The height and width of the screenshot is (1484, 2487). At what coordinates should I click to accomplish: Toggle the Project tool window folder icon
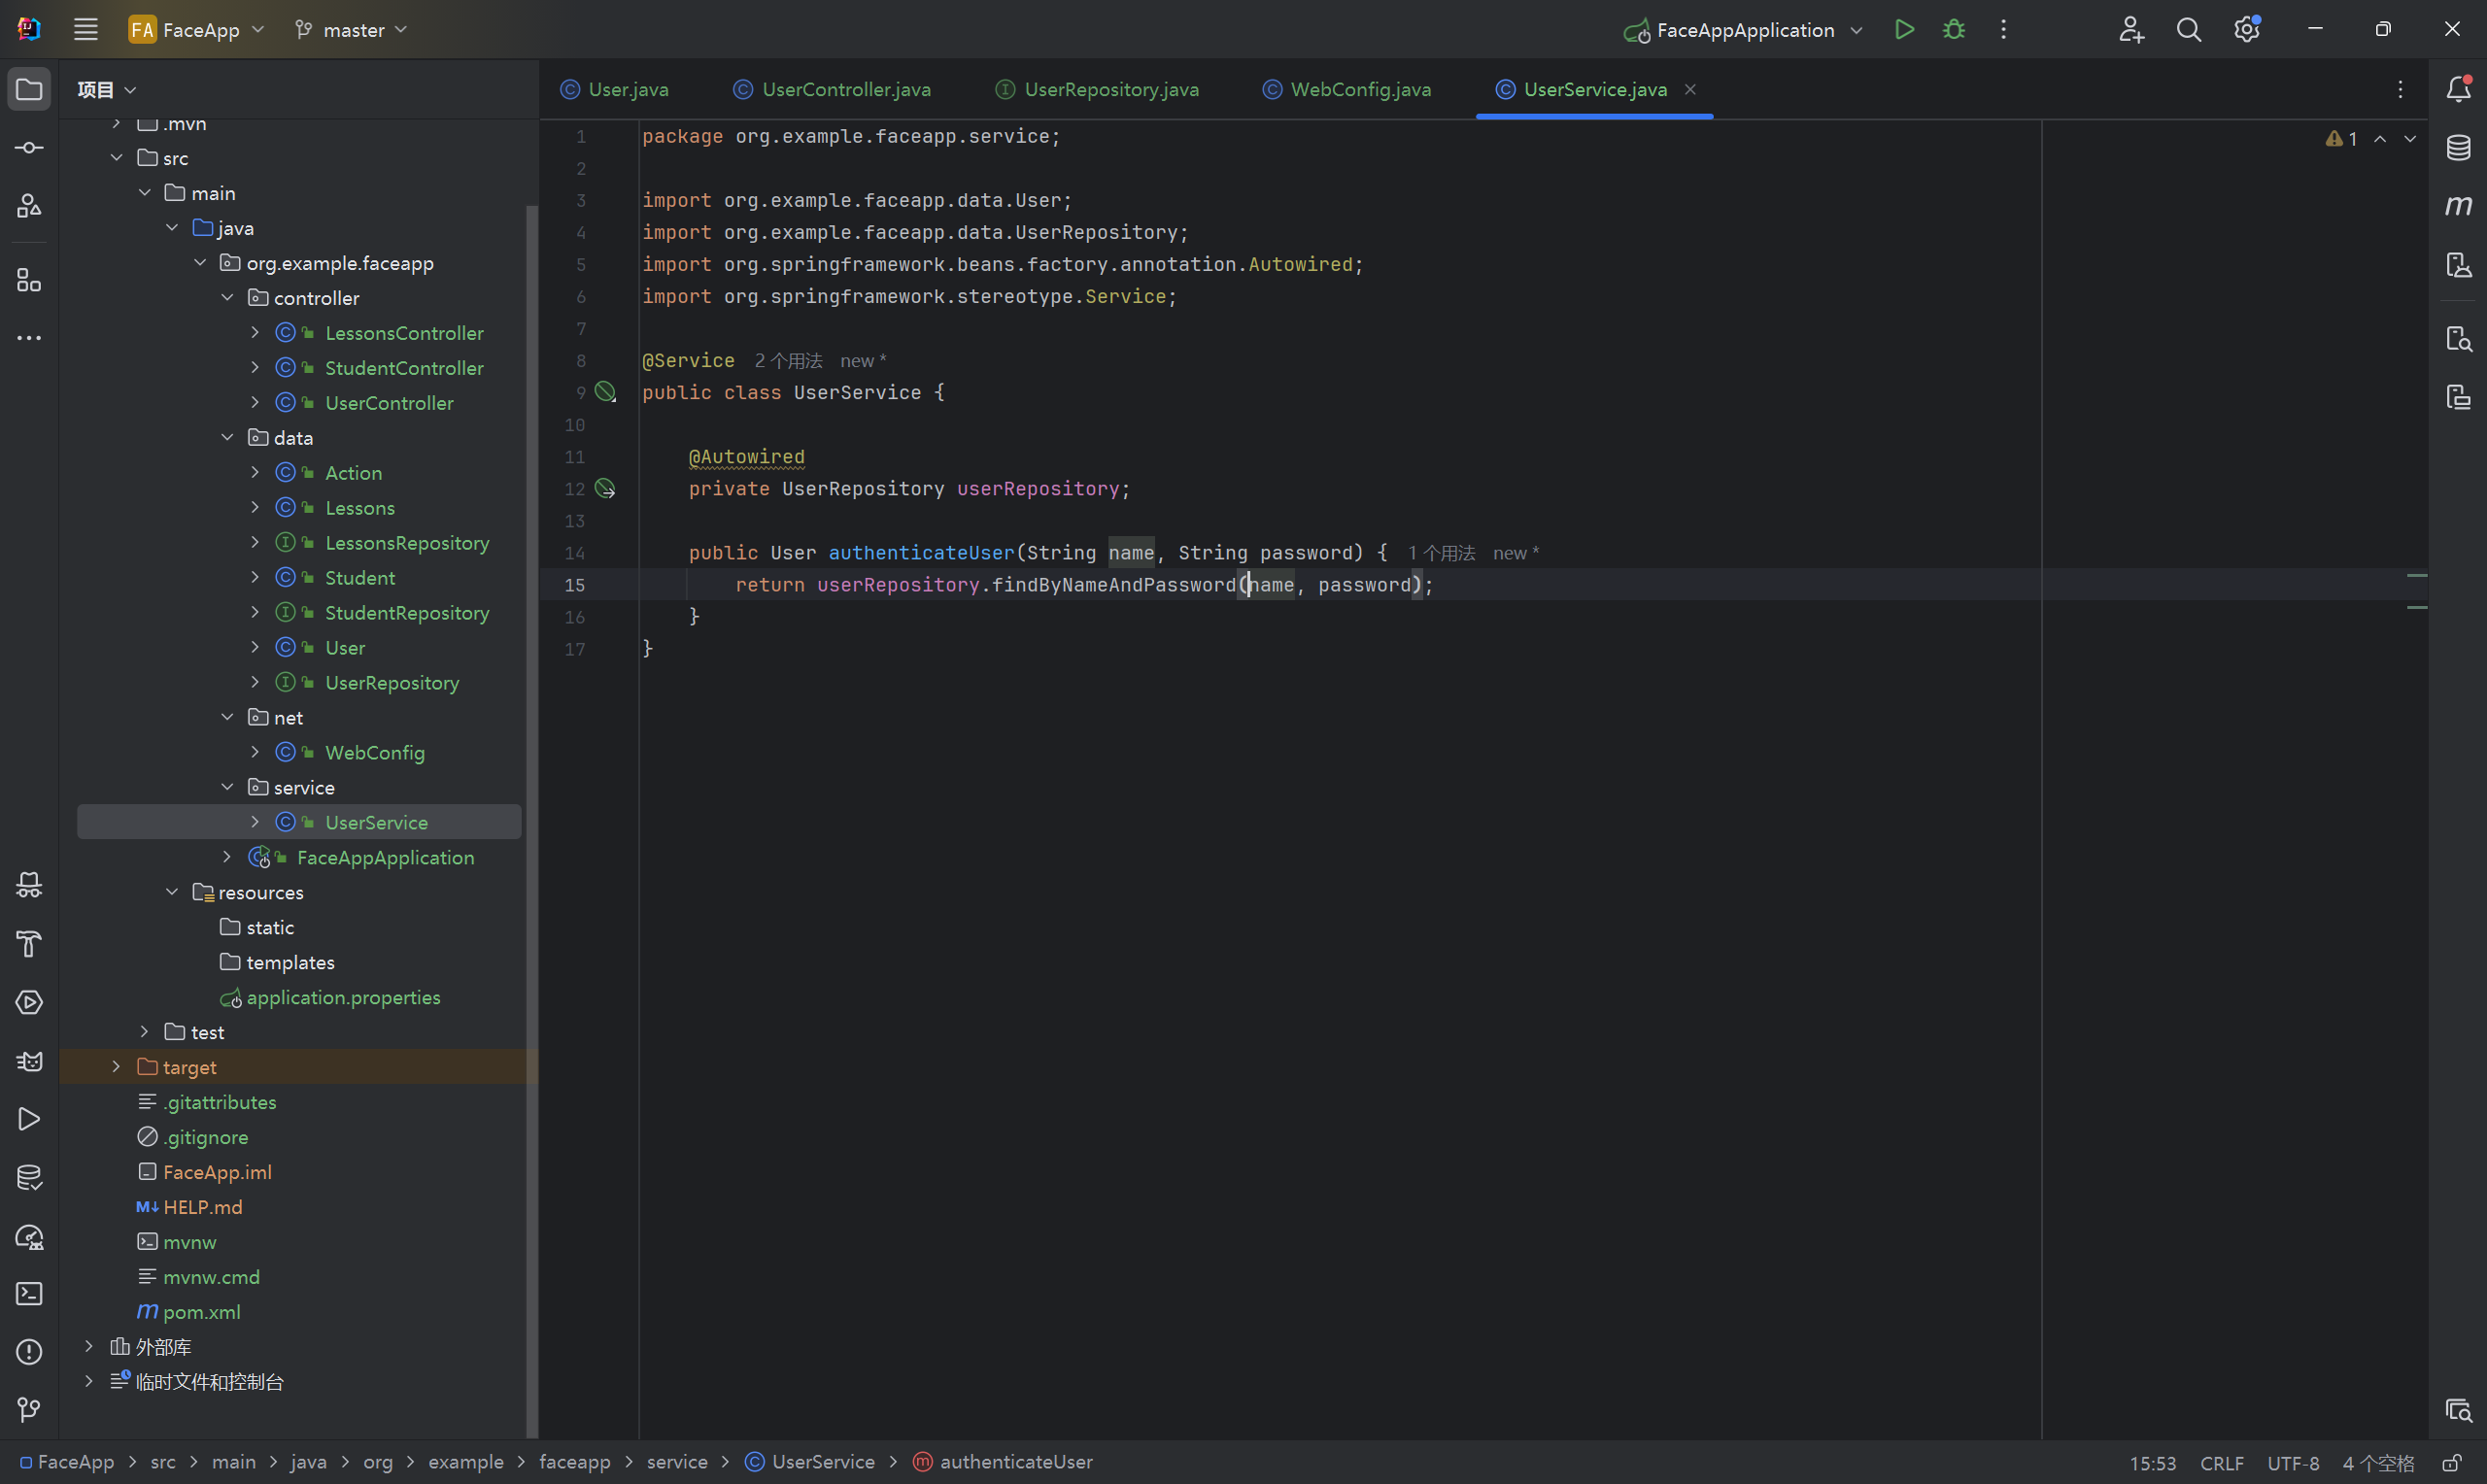coord(29,89)
